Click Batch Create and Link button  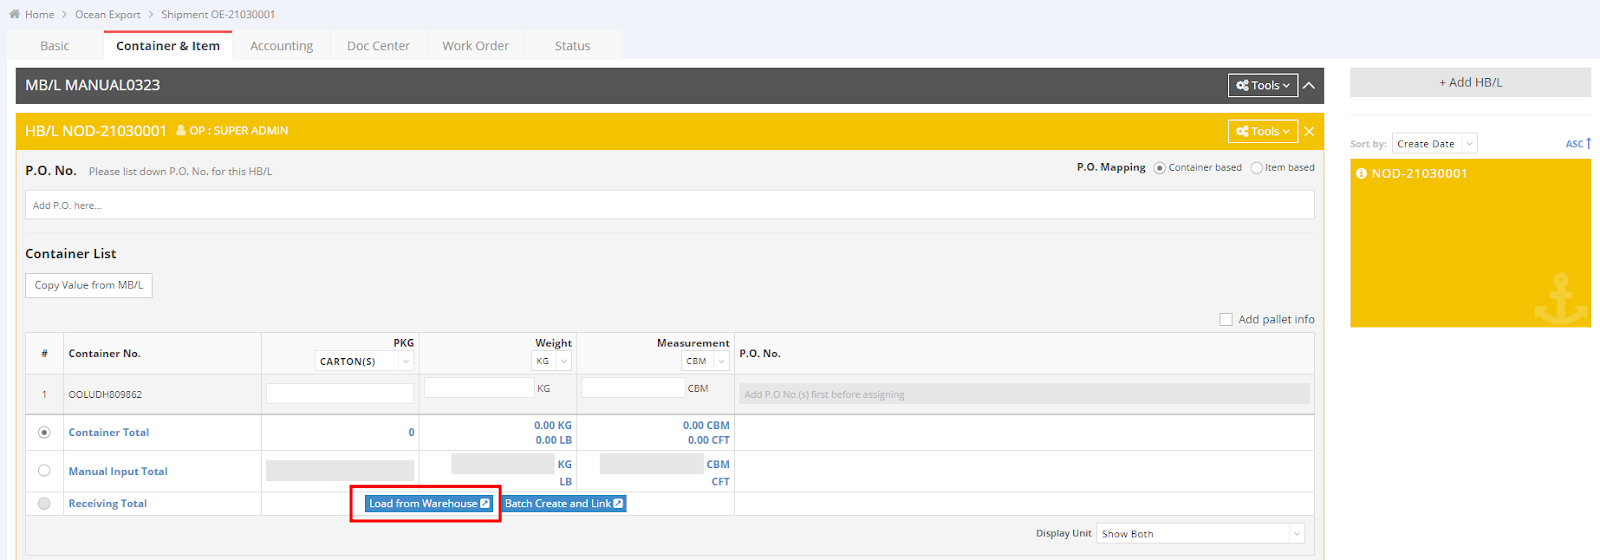(563, 504)
